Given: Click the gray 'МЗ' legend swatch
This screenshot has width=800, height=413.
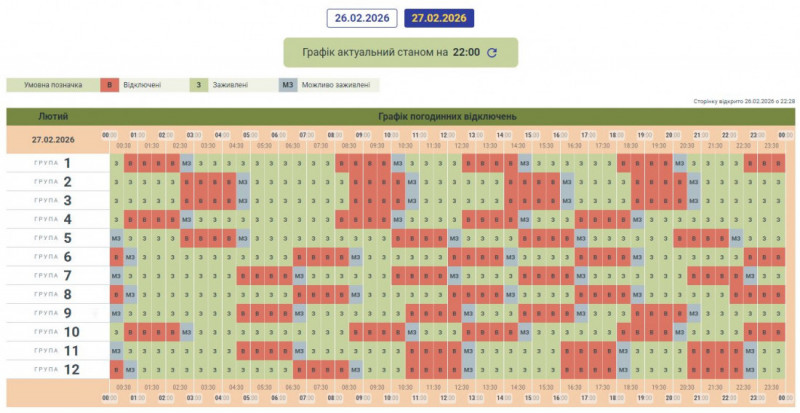Looking at the screenshot, I should point(288,85).
